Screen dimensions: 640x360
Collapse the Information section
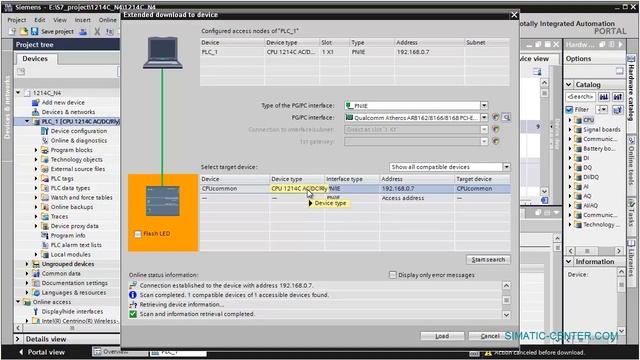569,262
